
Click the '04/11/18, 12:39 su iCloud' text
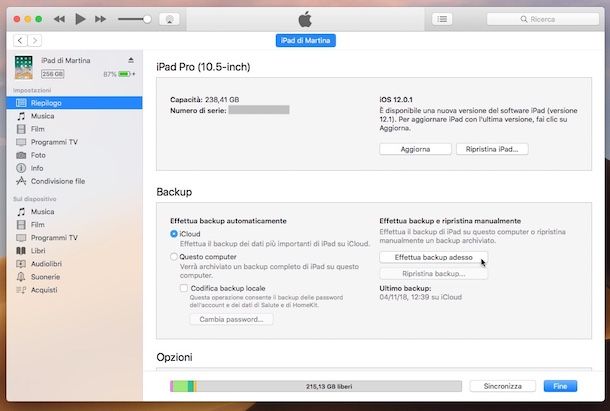[421, 297]
